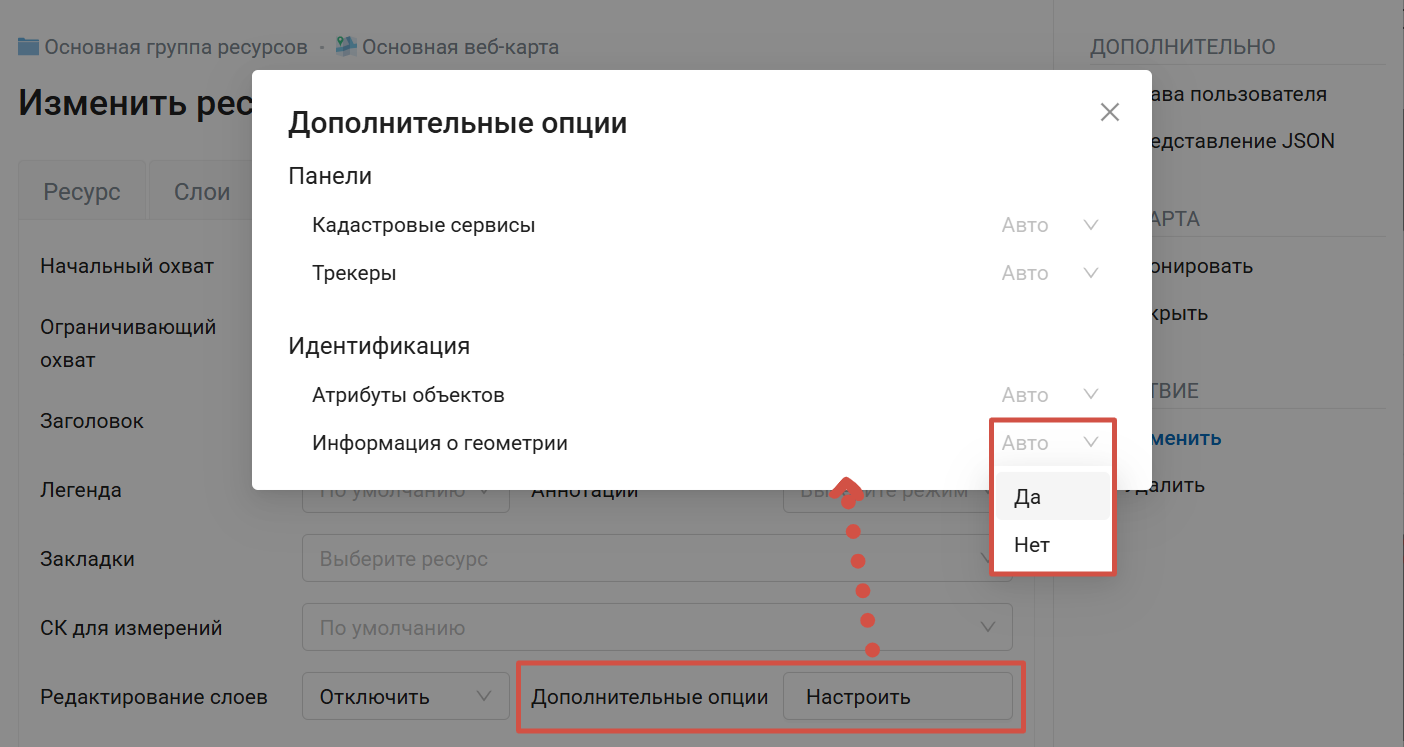The height and width of the screenshot is (747, 1404).
Task: Click the Начальный охват label
Action: click(x=127, y=266)
